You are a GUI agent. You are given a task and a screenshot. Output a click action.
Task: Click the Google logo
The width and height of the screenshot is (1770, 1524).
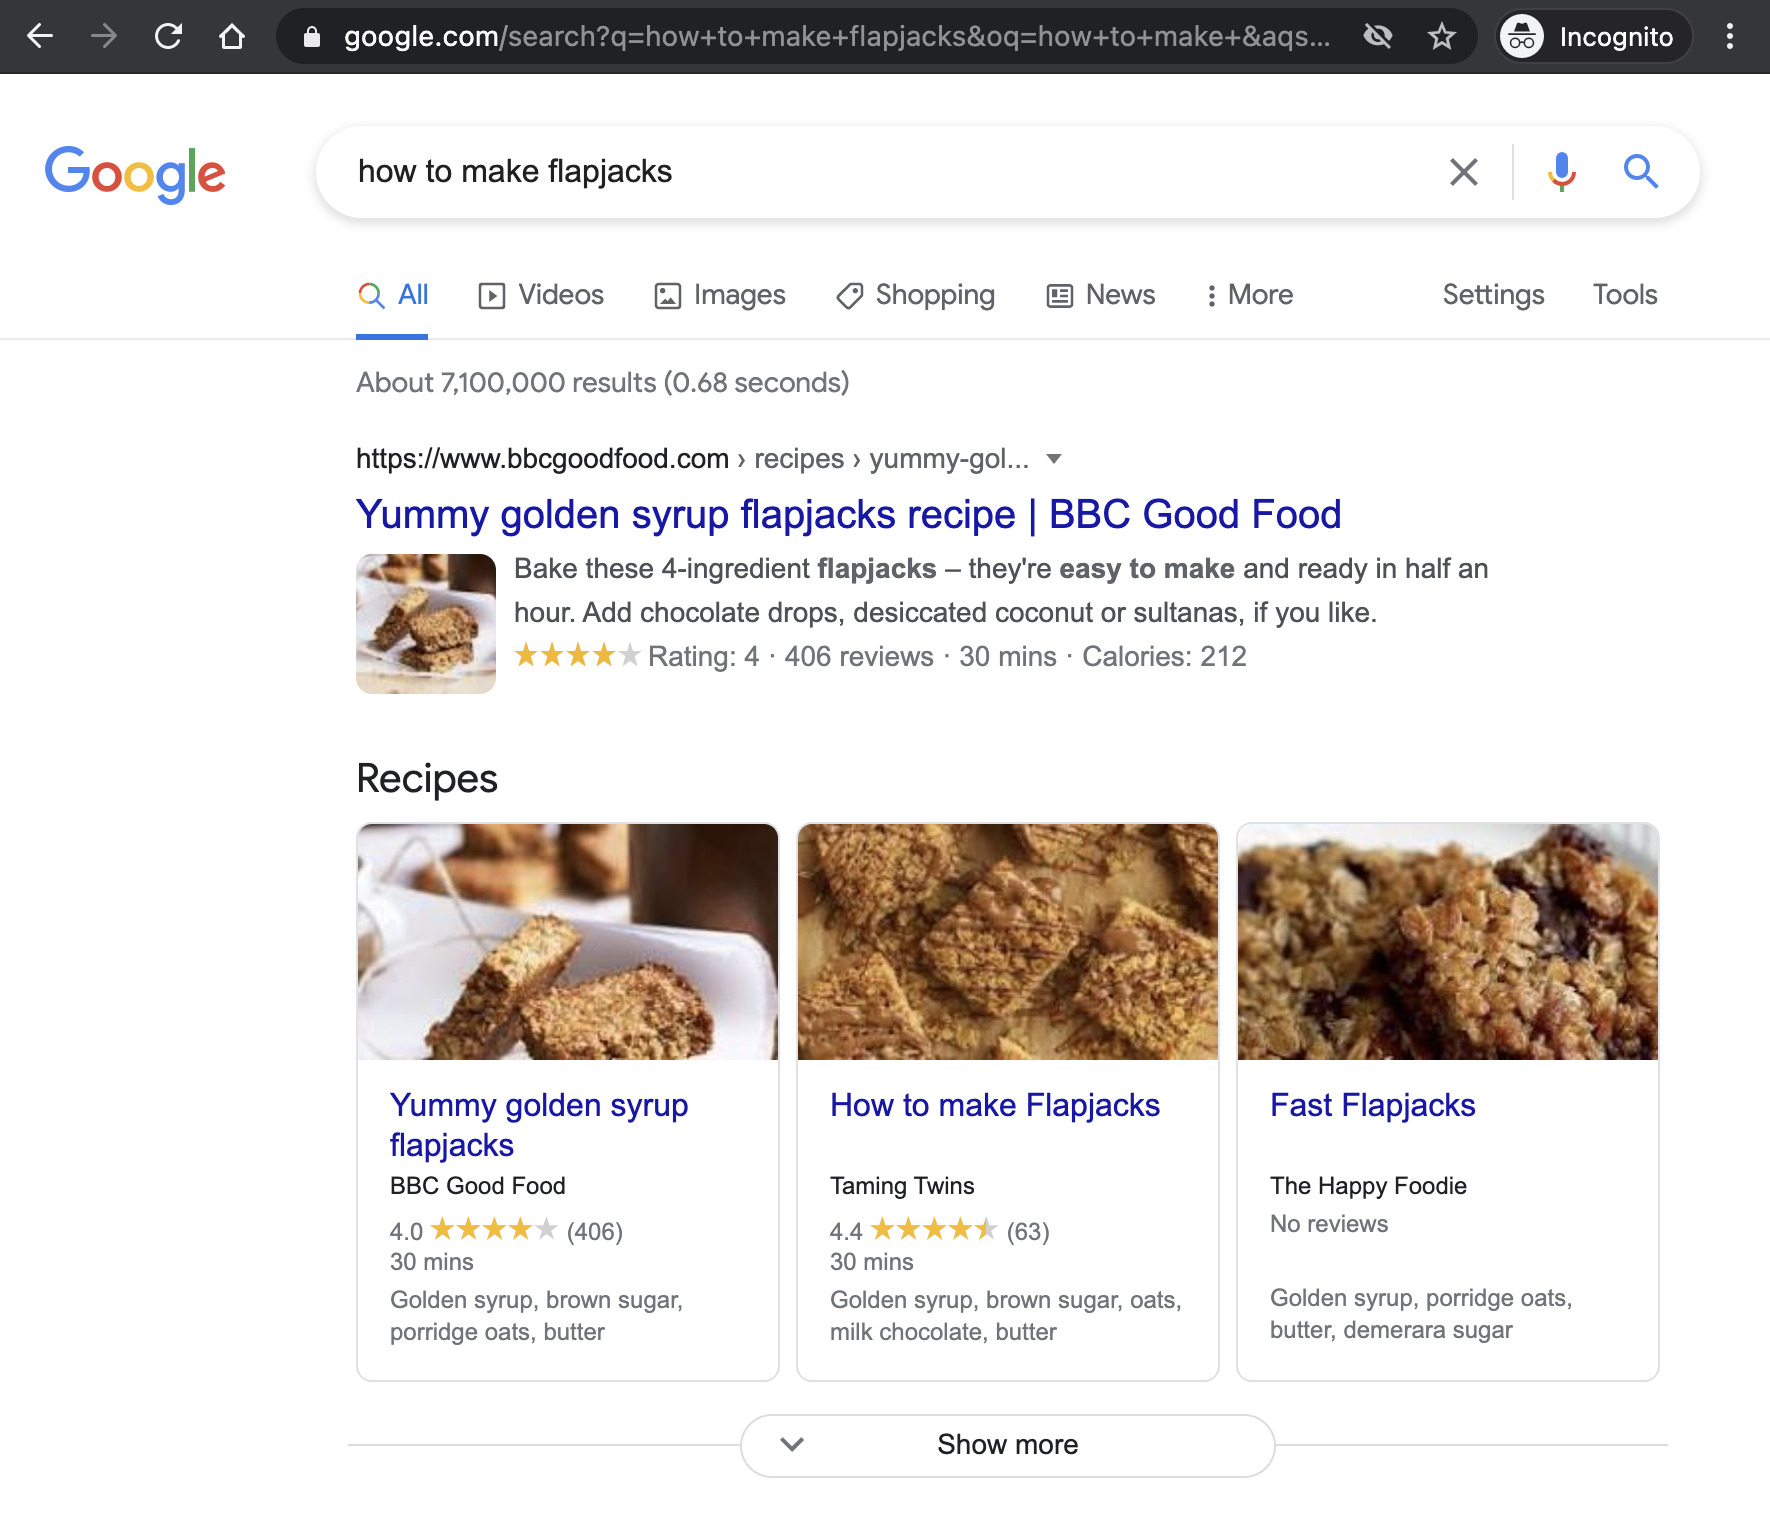(x=135, y=173)
